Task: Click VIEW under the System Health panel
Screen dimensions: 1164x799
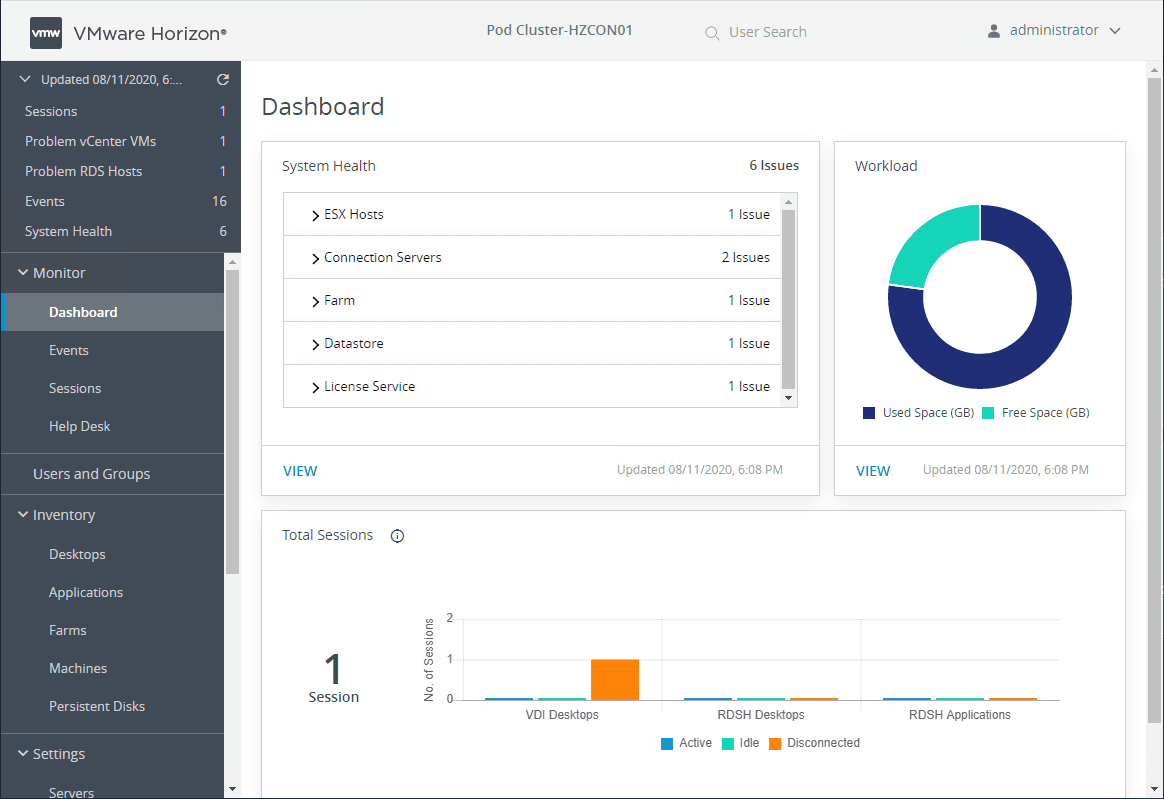Action: pos(300,470)
